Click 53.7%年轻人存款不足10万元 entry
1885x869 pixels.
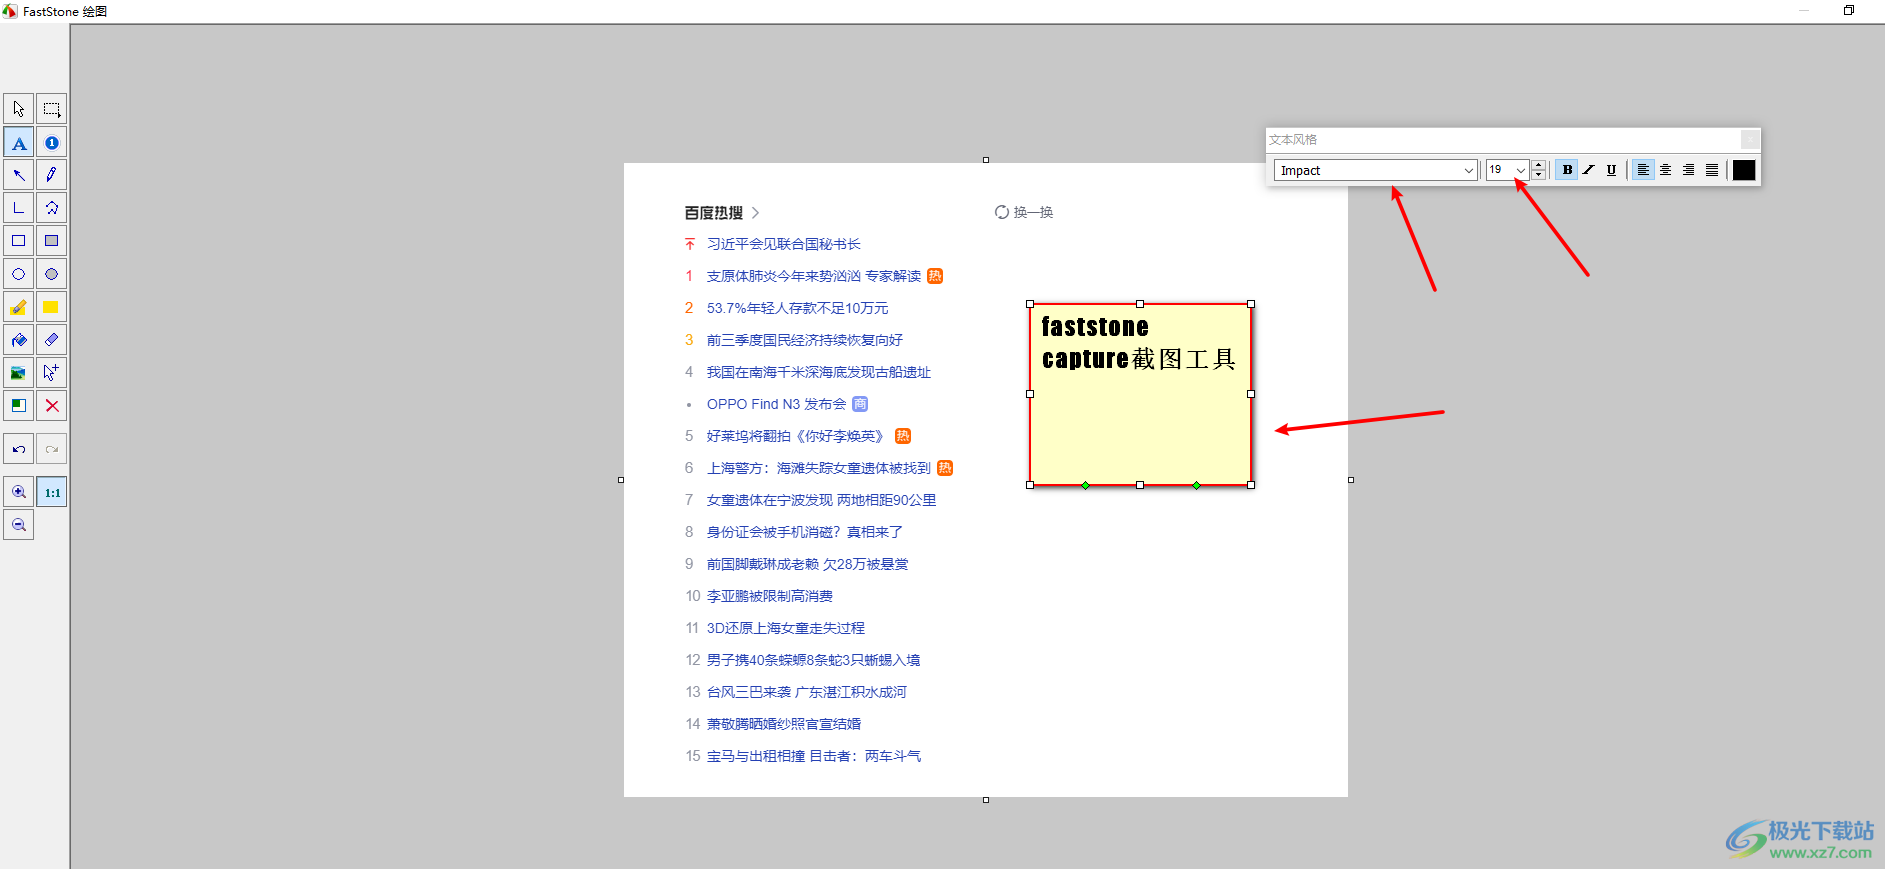tap(797, 308)
